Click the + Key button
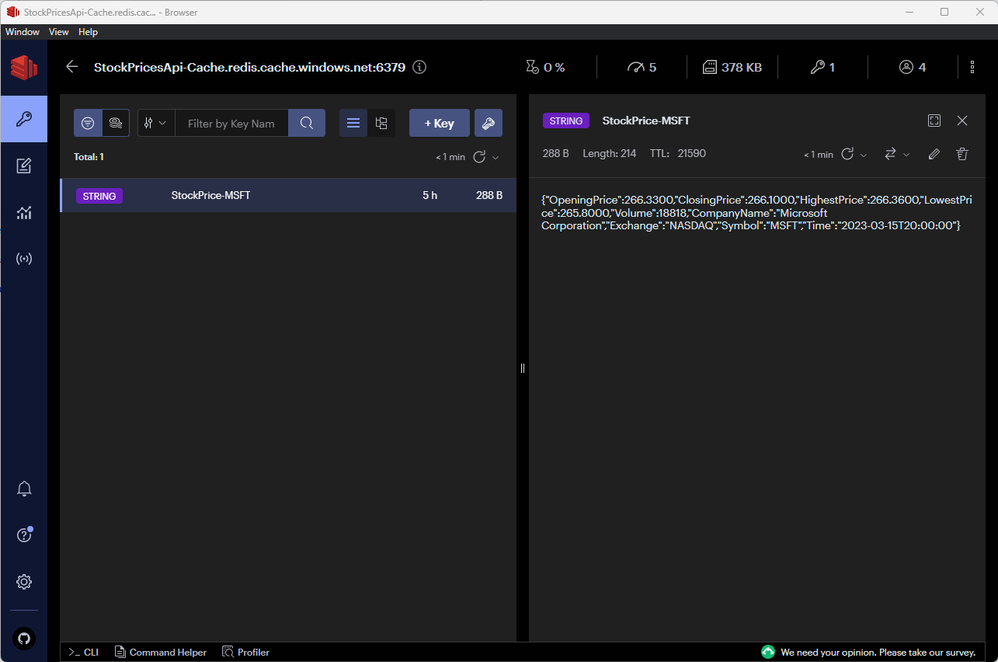The width and height of the screenshot is (998, 662). 439,123
